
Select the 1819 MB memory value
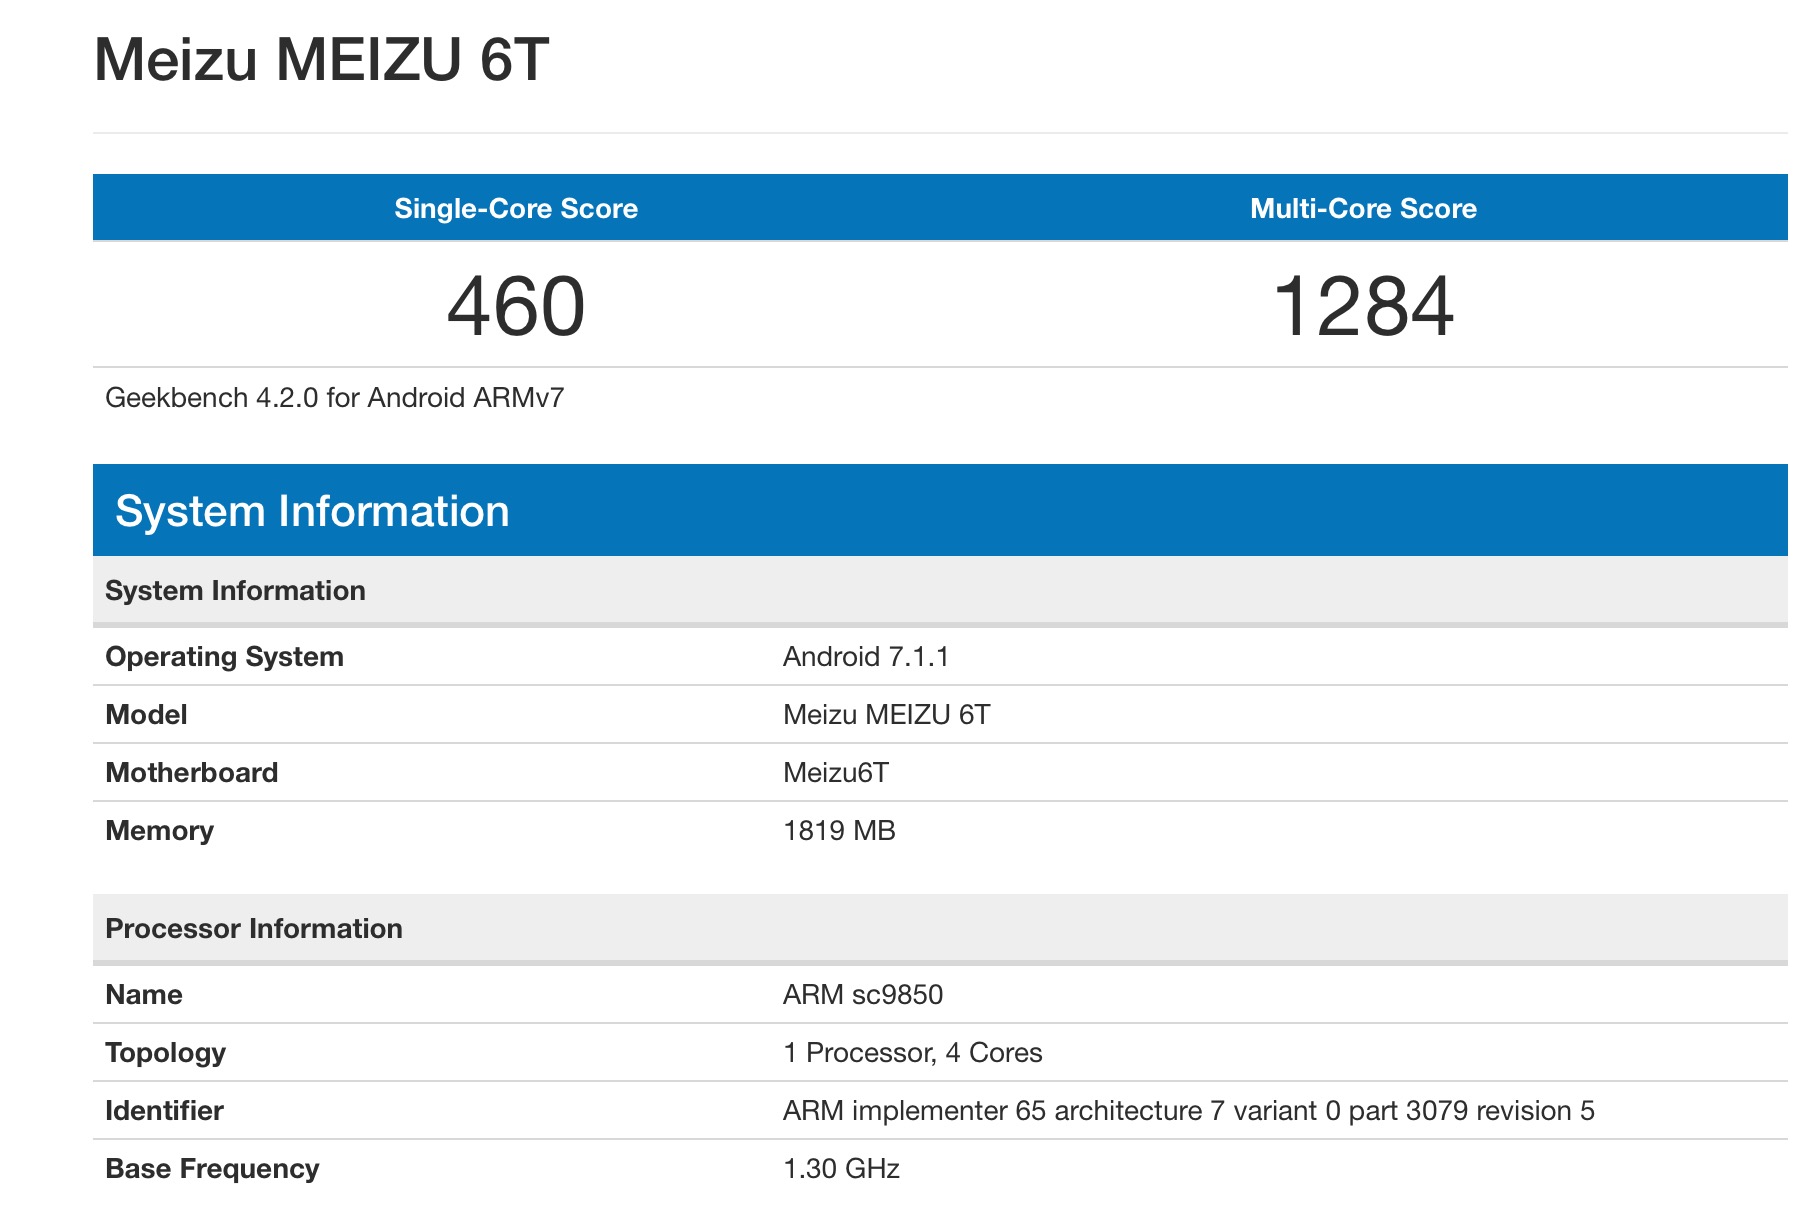click(x=839, y=831)
